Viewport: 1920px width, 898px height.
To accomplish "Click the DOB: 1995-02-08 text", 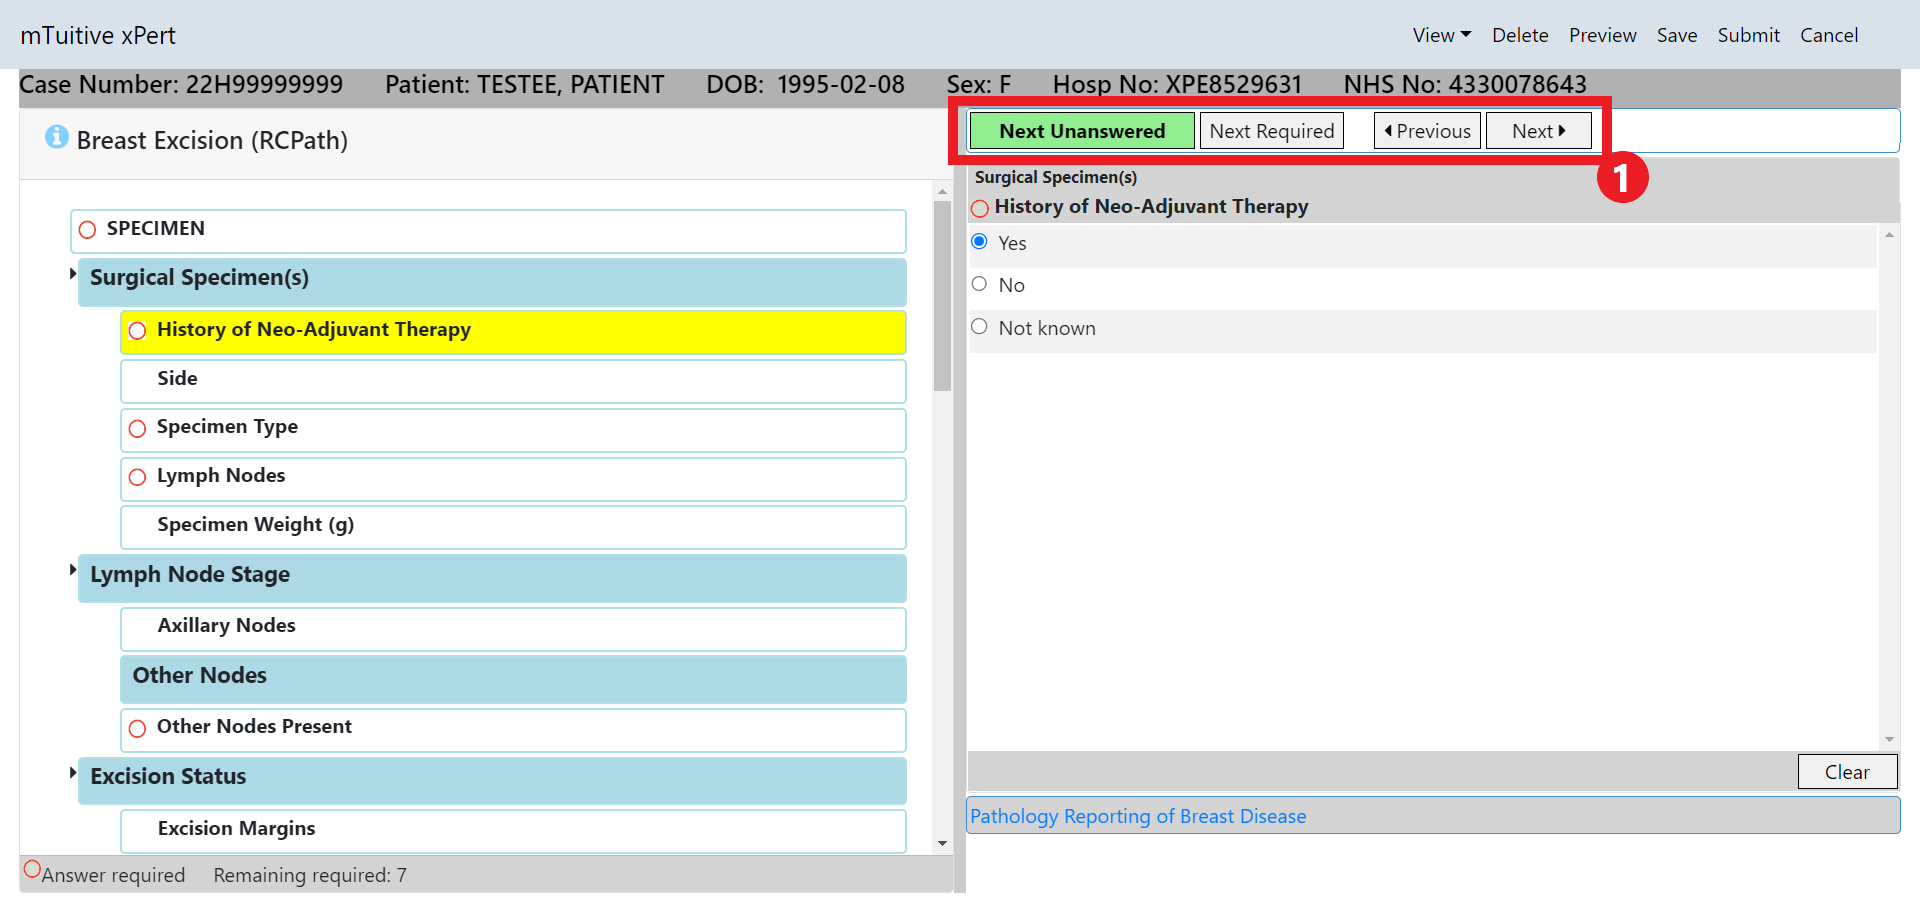I will coord(805,84).
